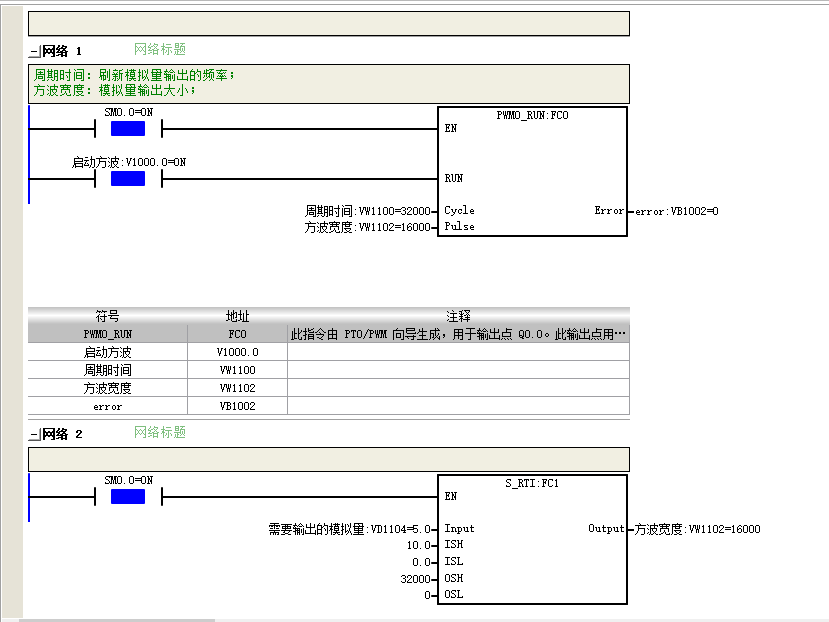Click address cell VB1002
Viewport: 829px width, 622px height.
pyautogui.click(x=237, y=406)
